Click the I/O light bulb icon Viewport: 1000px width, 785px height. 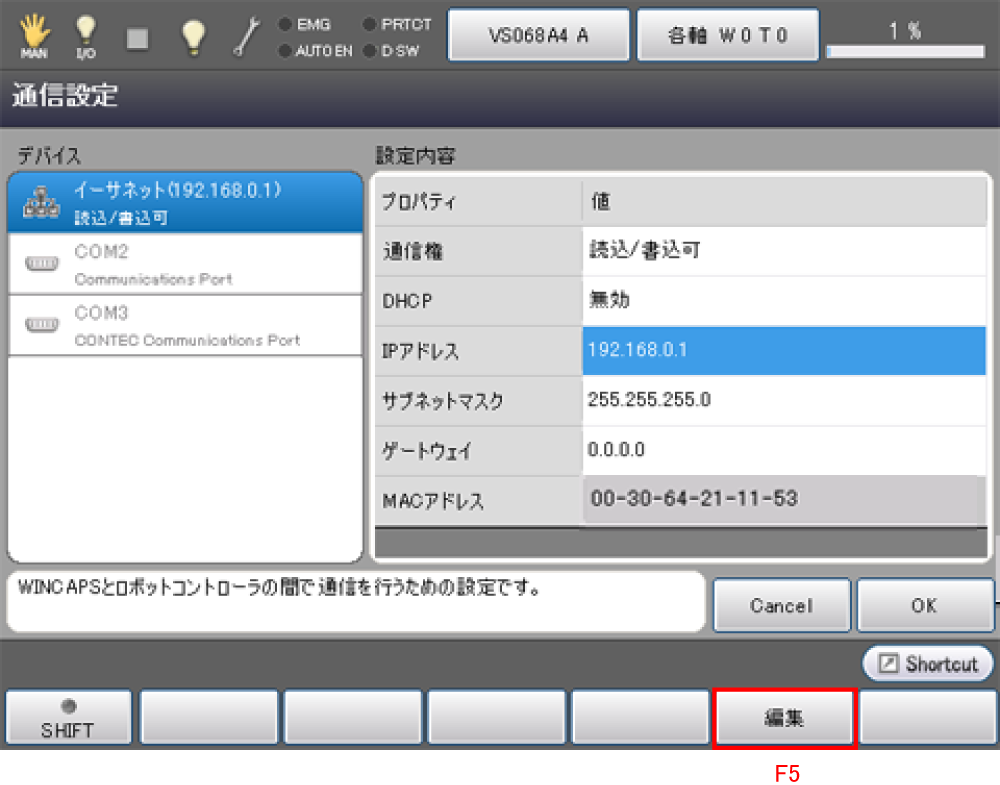click(86, 34)
